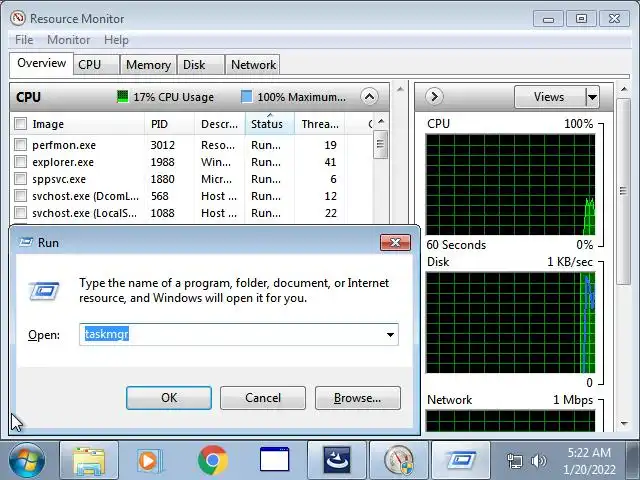Open the Windows Start orb
The height and width of the screenshot is (480, 640).
coord(25,460)
